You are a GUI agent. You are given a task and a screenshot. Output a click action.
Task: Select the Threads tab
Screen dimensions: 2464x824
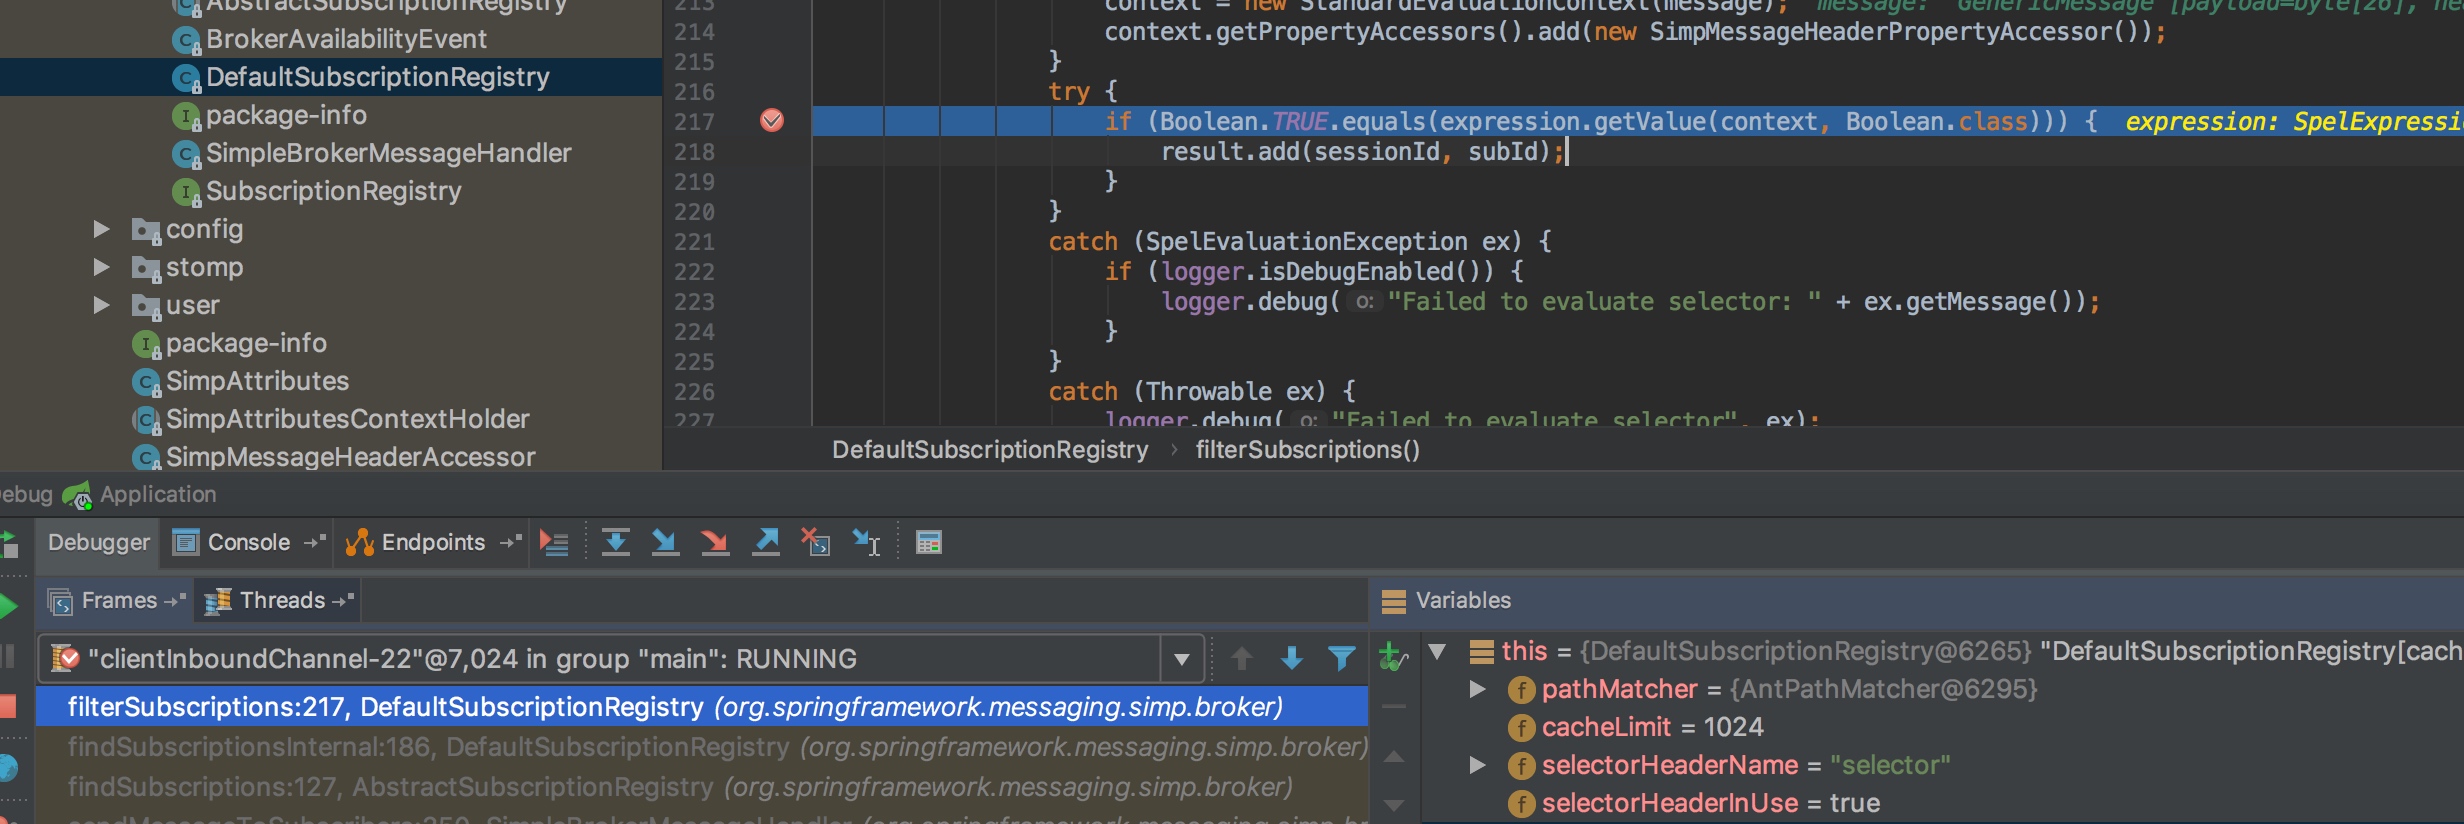point(282,601)
